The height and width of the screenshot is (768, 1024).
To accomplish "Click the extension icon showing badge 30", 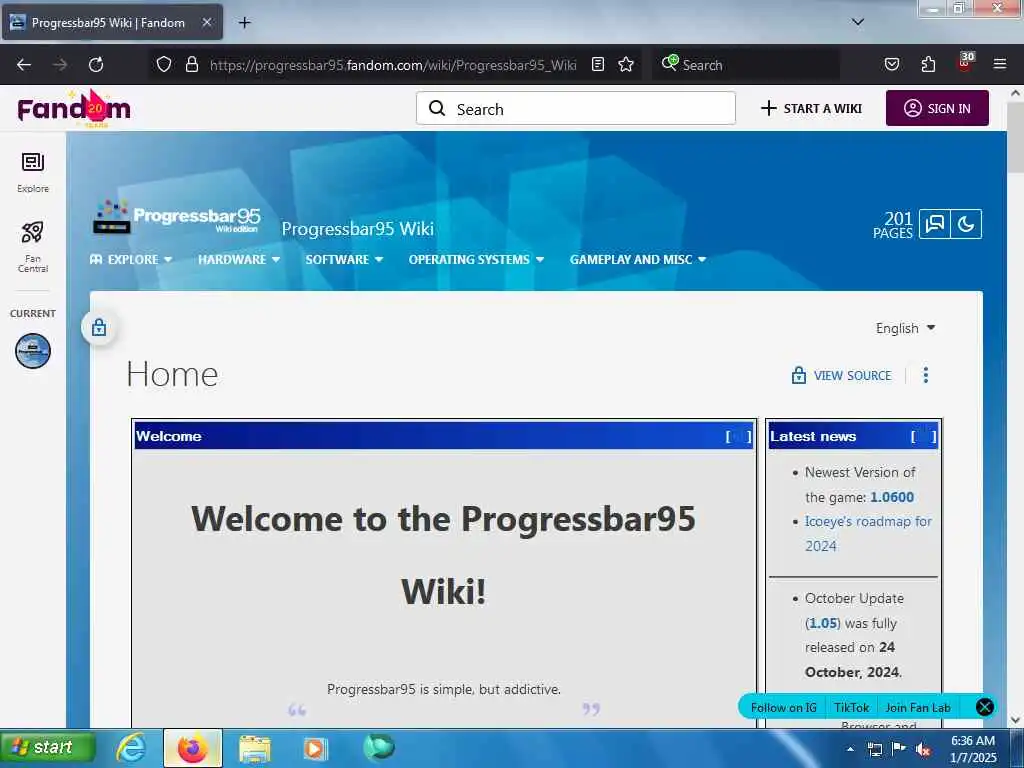I will click(965, 62).
